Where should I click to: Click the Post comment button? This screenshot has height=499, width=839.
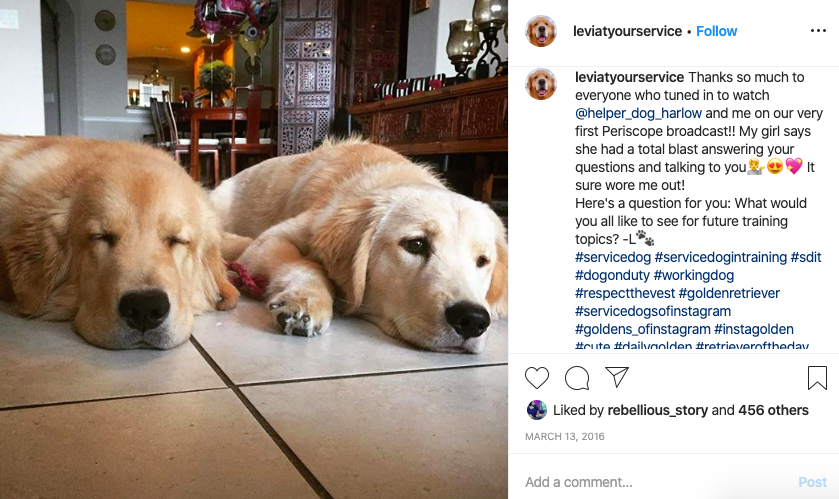(x=812, y=482)
